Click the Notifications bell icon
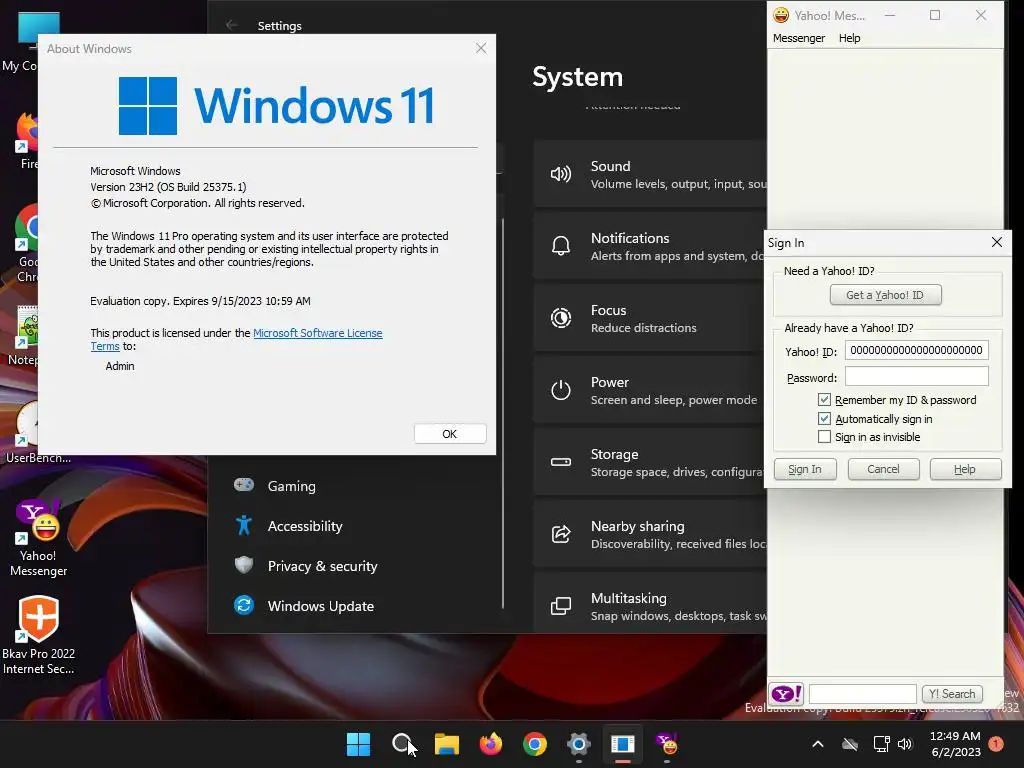This screenshot has height=768, width=1024. coord(560,246)
